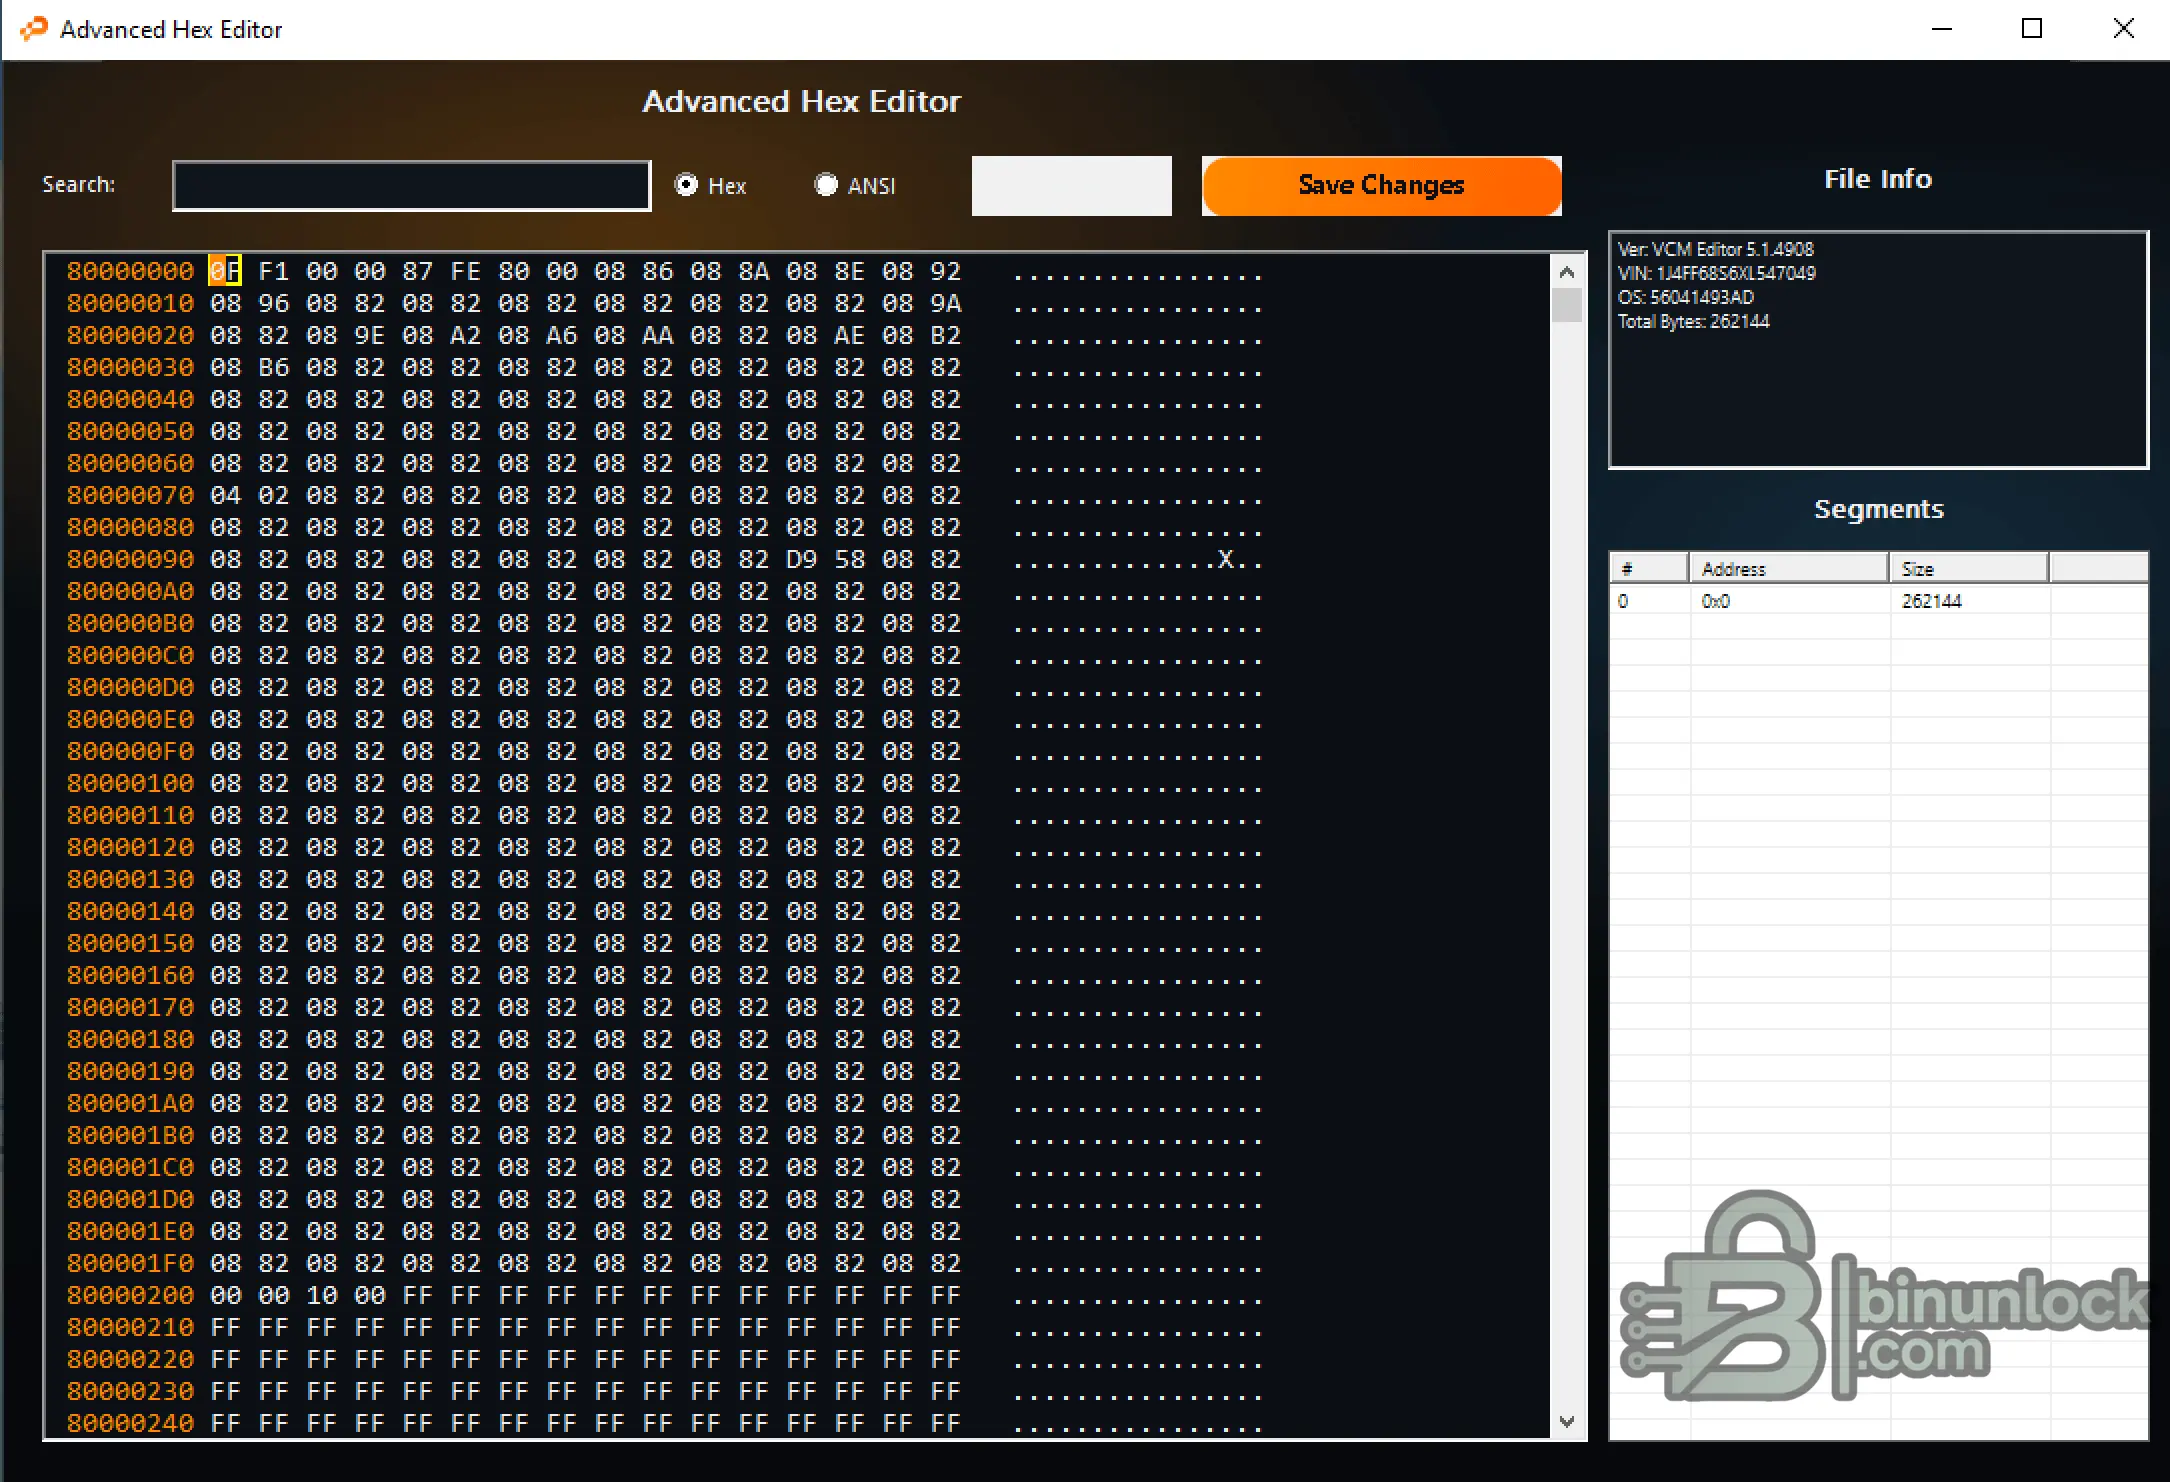The image size is (2170, 1482).
Task: Click offset label 800001F0
Action: click(130, 1263)
